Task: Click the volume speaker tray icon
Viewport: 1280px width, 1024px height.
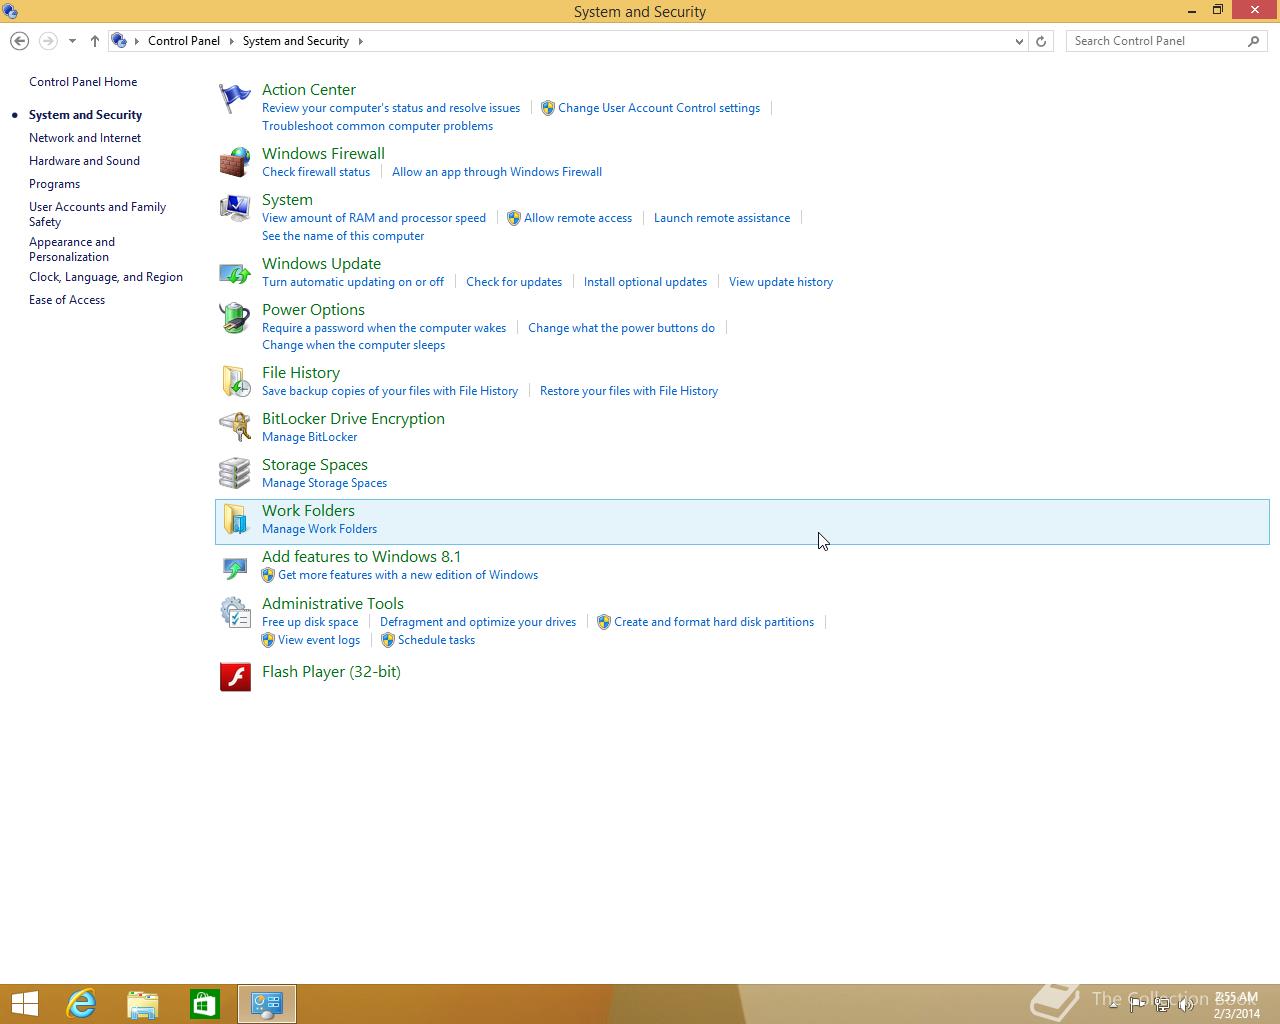Action: (1186, 1005)
